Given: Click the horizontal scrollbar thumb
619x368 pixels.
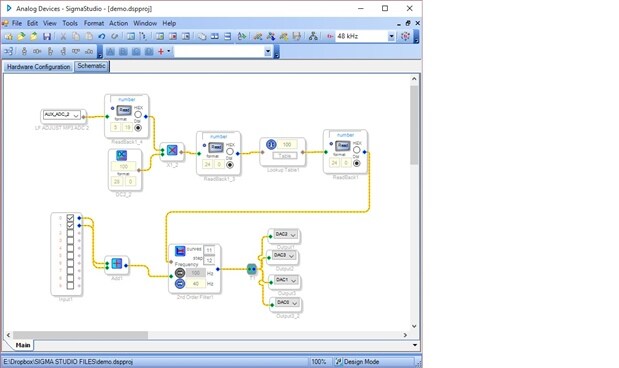Looking at the screenshot, I should [80, 335].
